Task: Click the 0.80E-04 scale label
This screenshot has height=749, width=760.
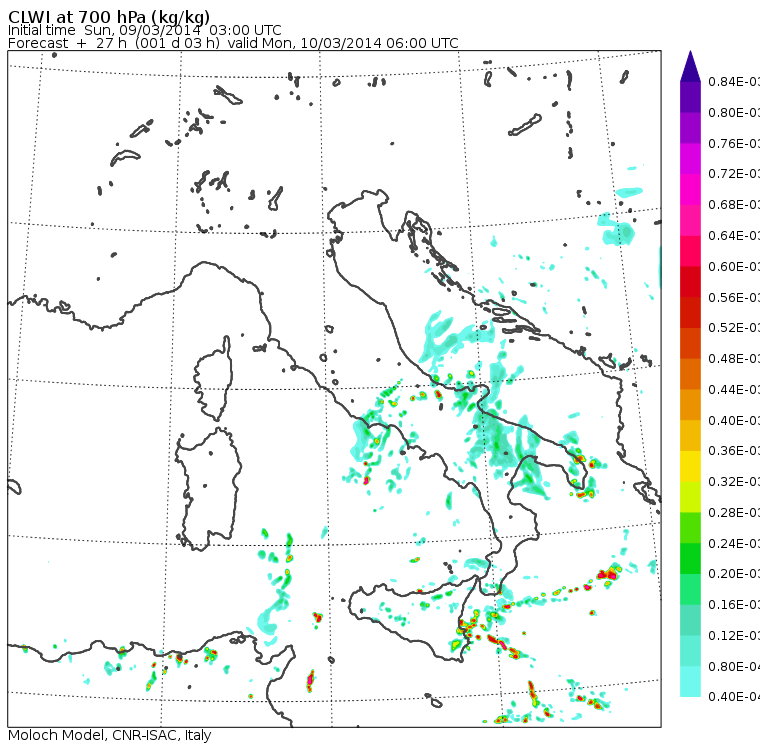Action: pyautogui.click(x=734, y=667)
